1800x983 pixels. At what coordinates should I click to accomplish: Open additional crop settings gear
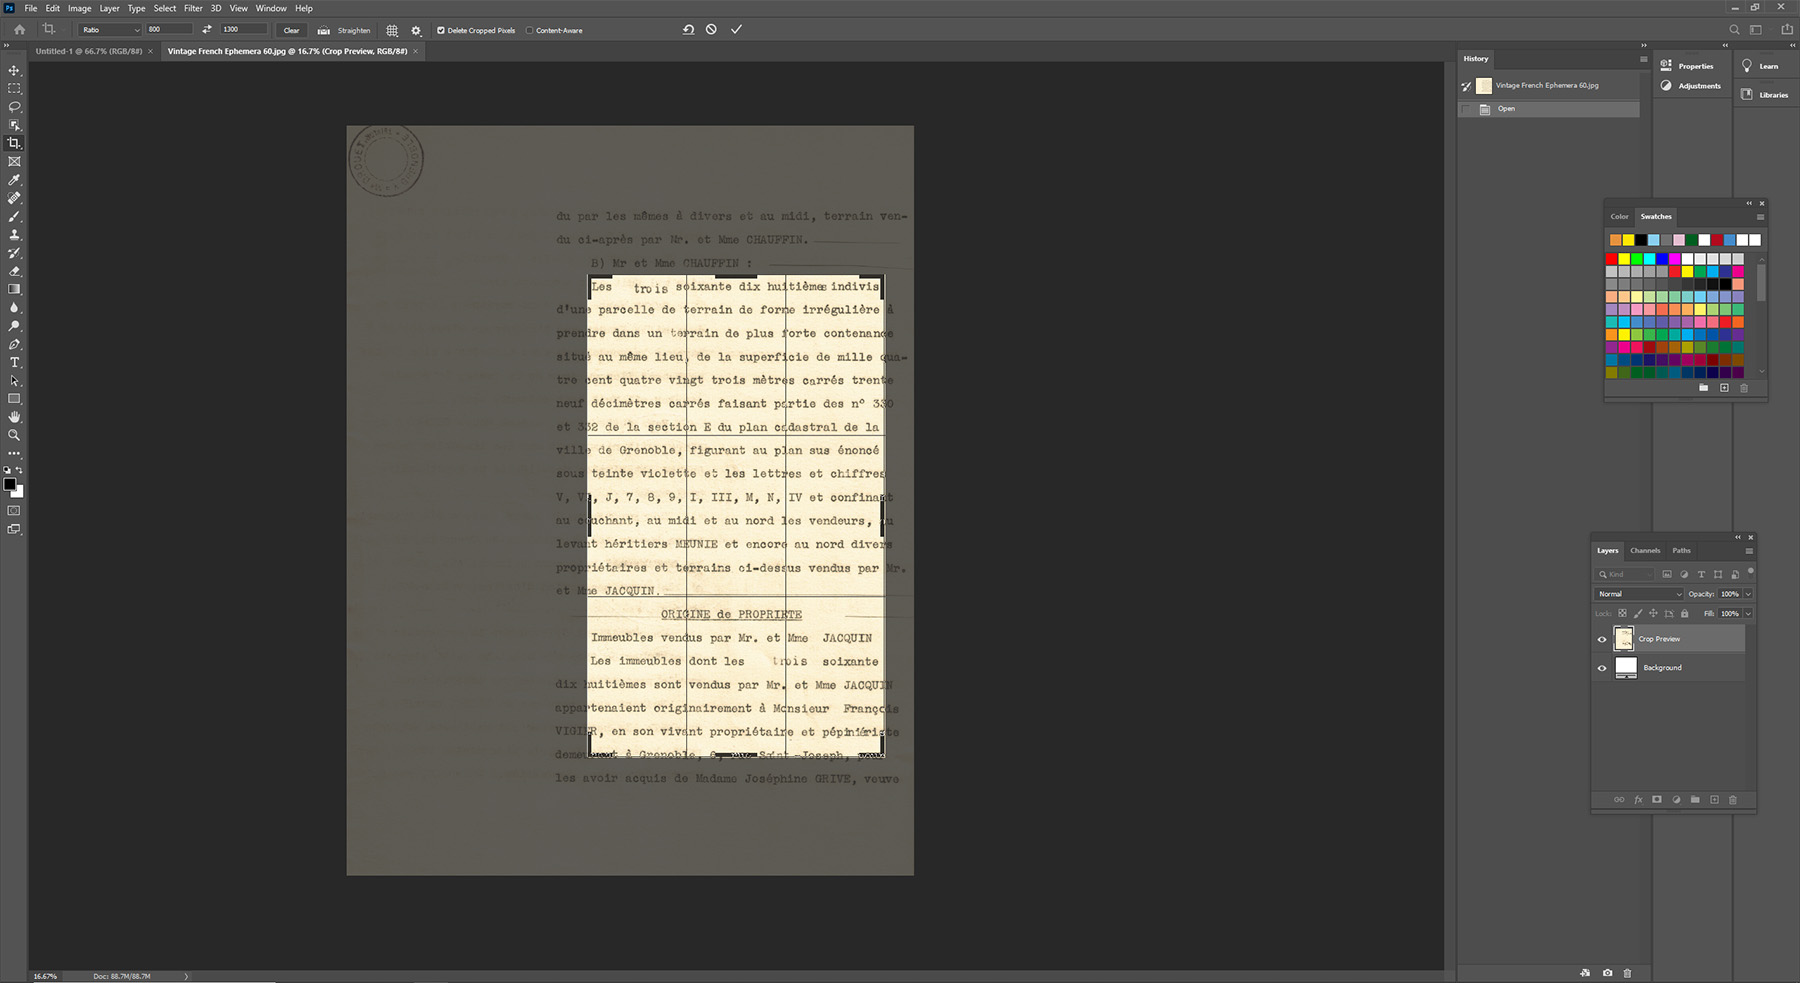tap(416, 30)
